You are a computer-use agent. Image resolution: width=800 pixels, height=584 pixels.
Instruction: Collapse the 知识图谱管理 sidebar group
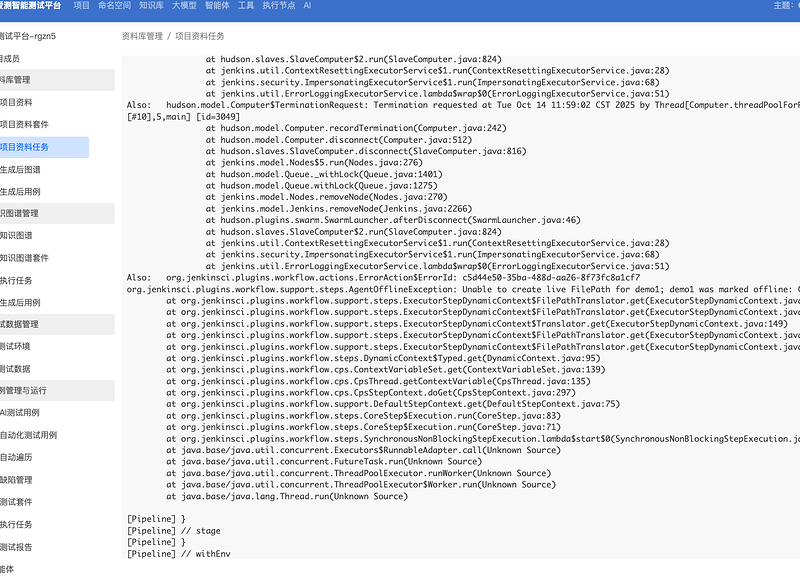tap(20, 213)
